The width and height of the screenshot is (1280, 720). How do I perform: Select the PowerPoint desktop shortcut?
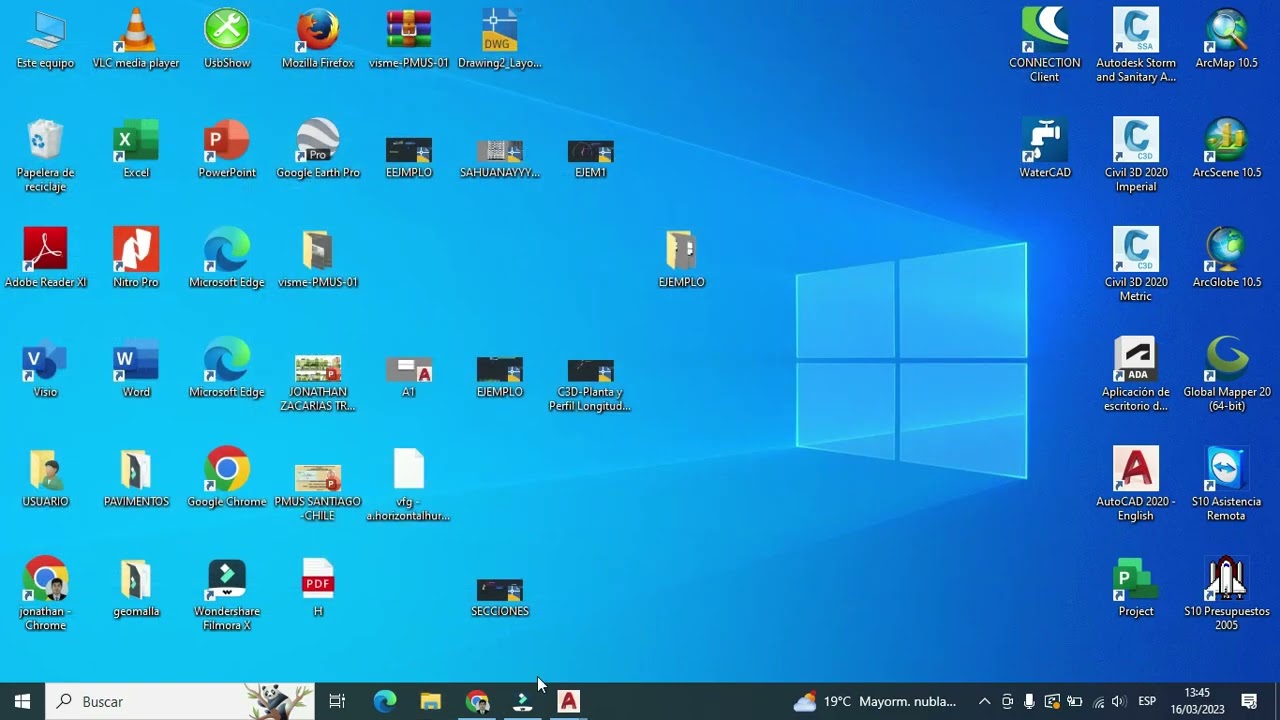227,148
